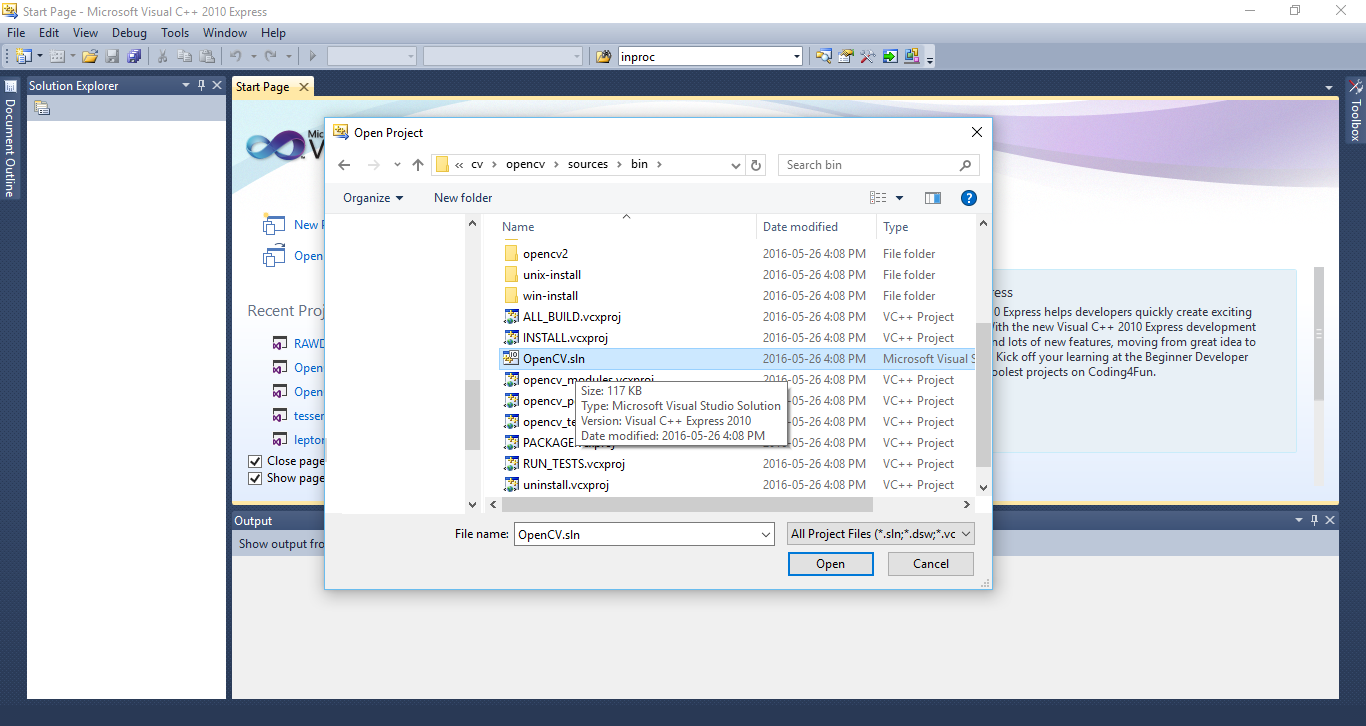Click the Cut toolbar icon

pyautogui.click(x=162, y=57)
